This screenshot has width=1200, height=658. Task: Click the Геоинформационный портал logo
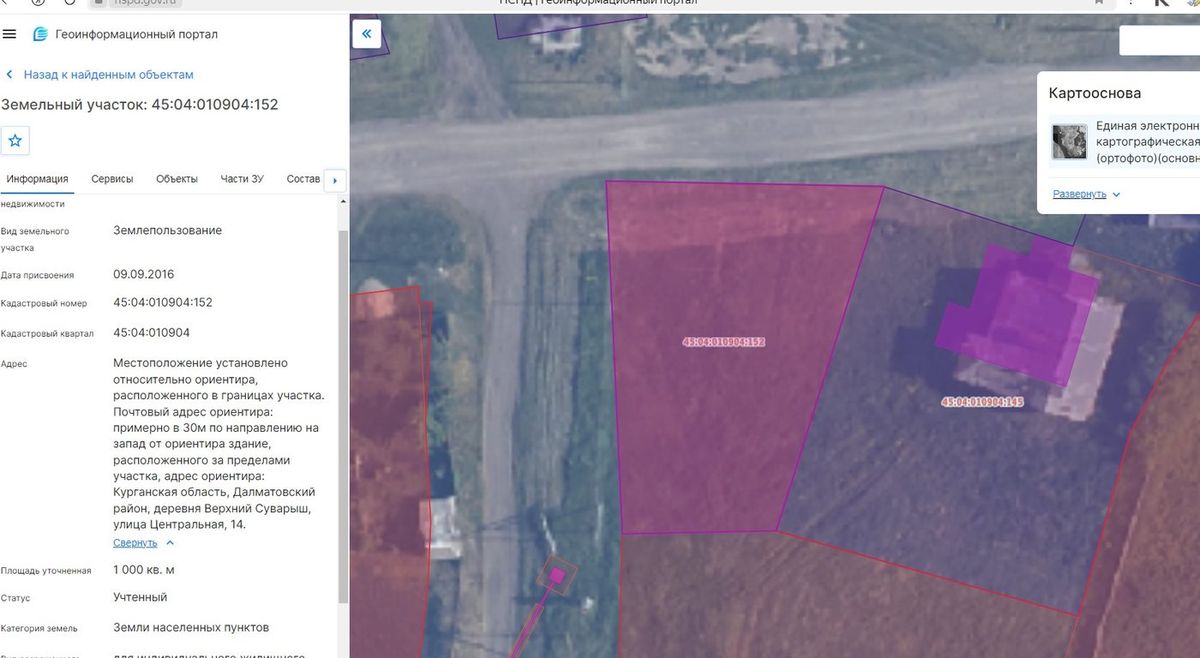pyautogui.click(x=40, y=34)
